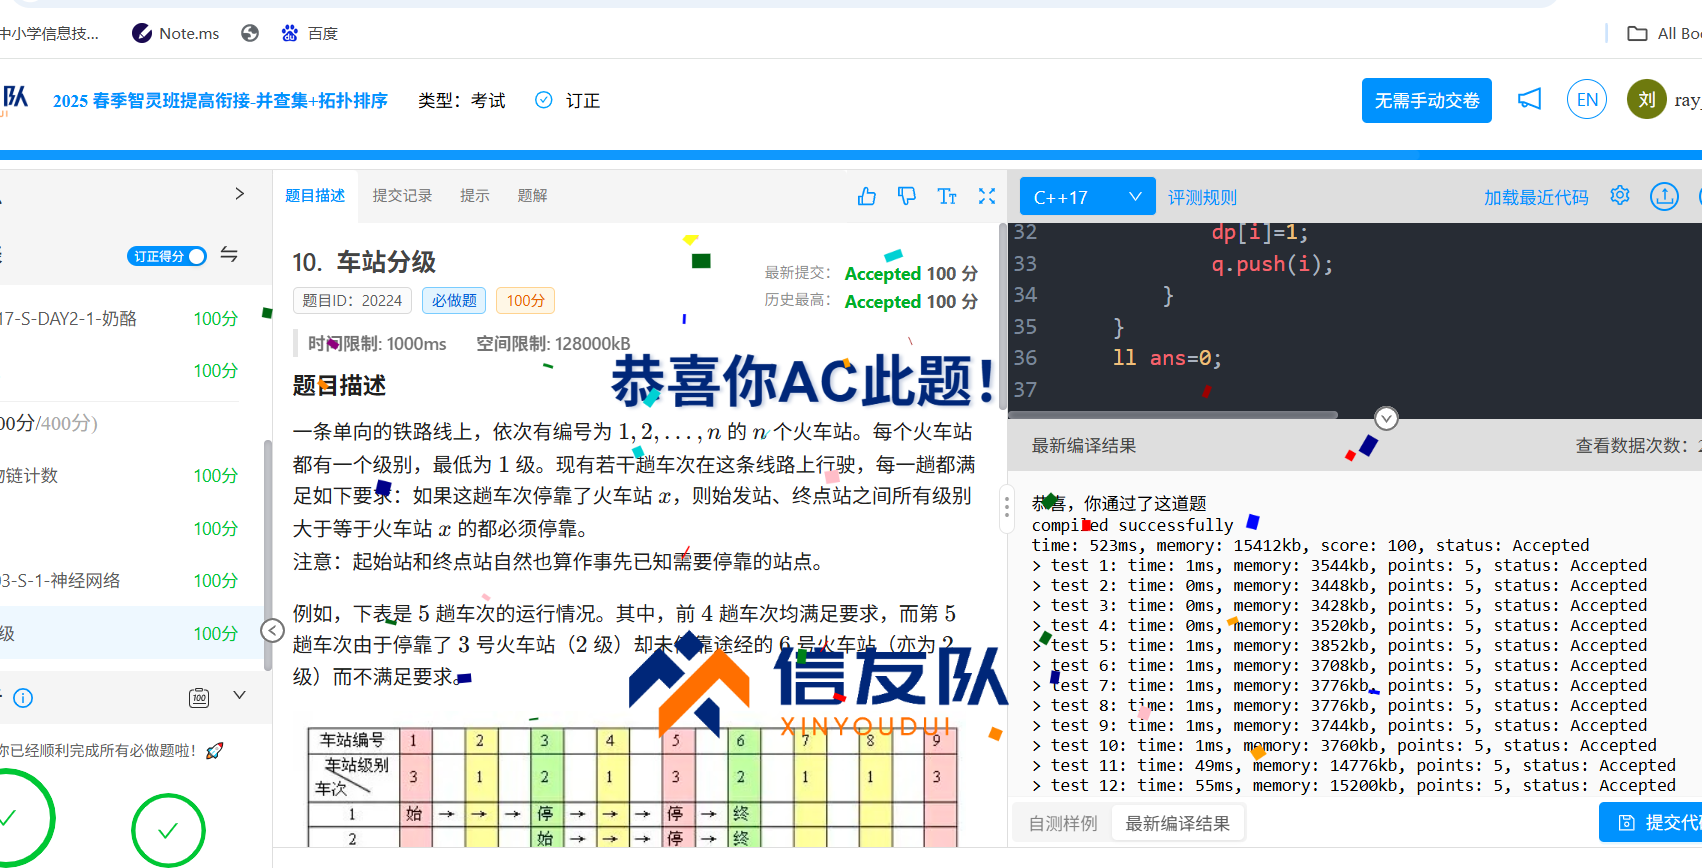The image size is (1702, 868).
Task: Open the 加载最近代码 link
Action: click(x=1535, y=197)
